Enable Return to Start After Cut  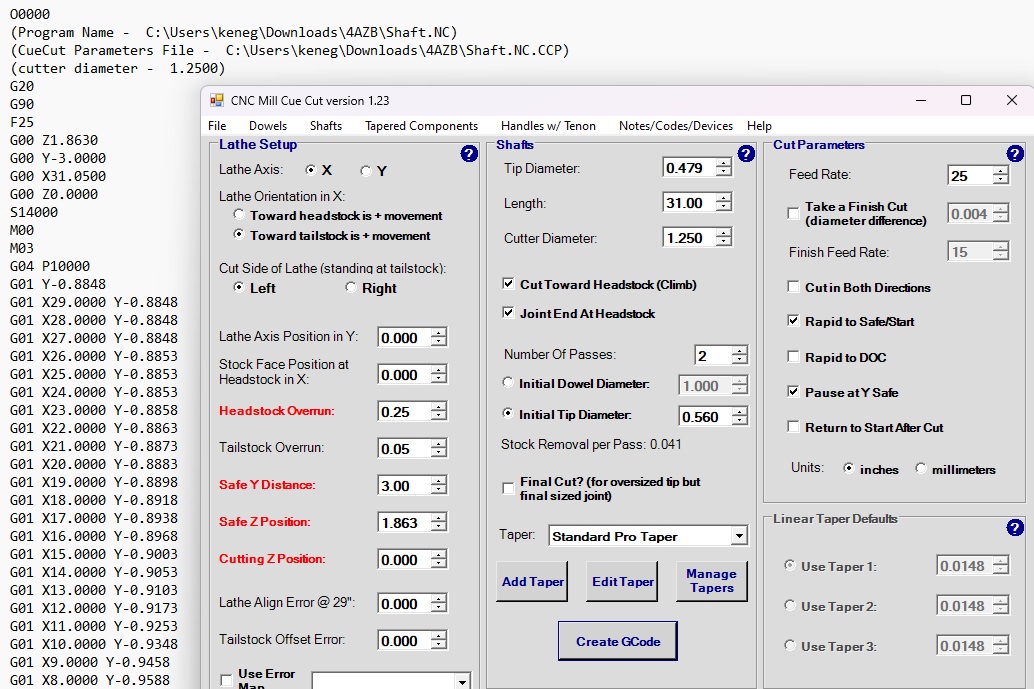click(x=793, y=427)
